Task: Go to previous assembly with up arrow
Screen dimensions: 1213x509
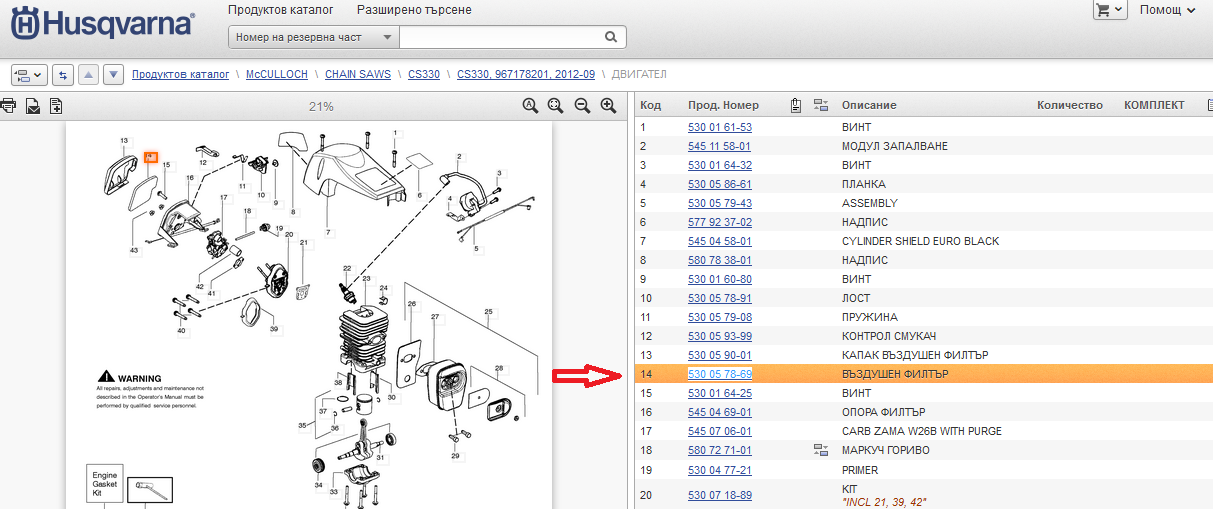Action: 88,75
